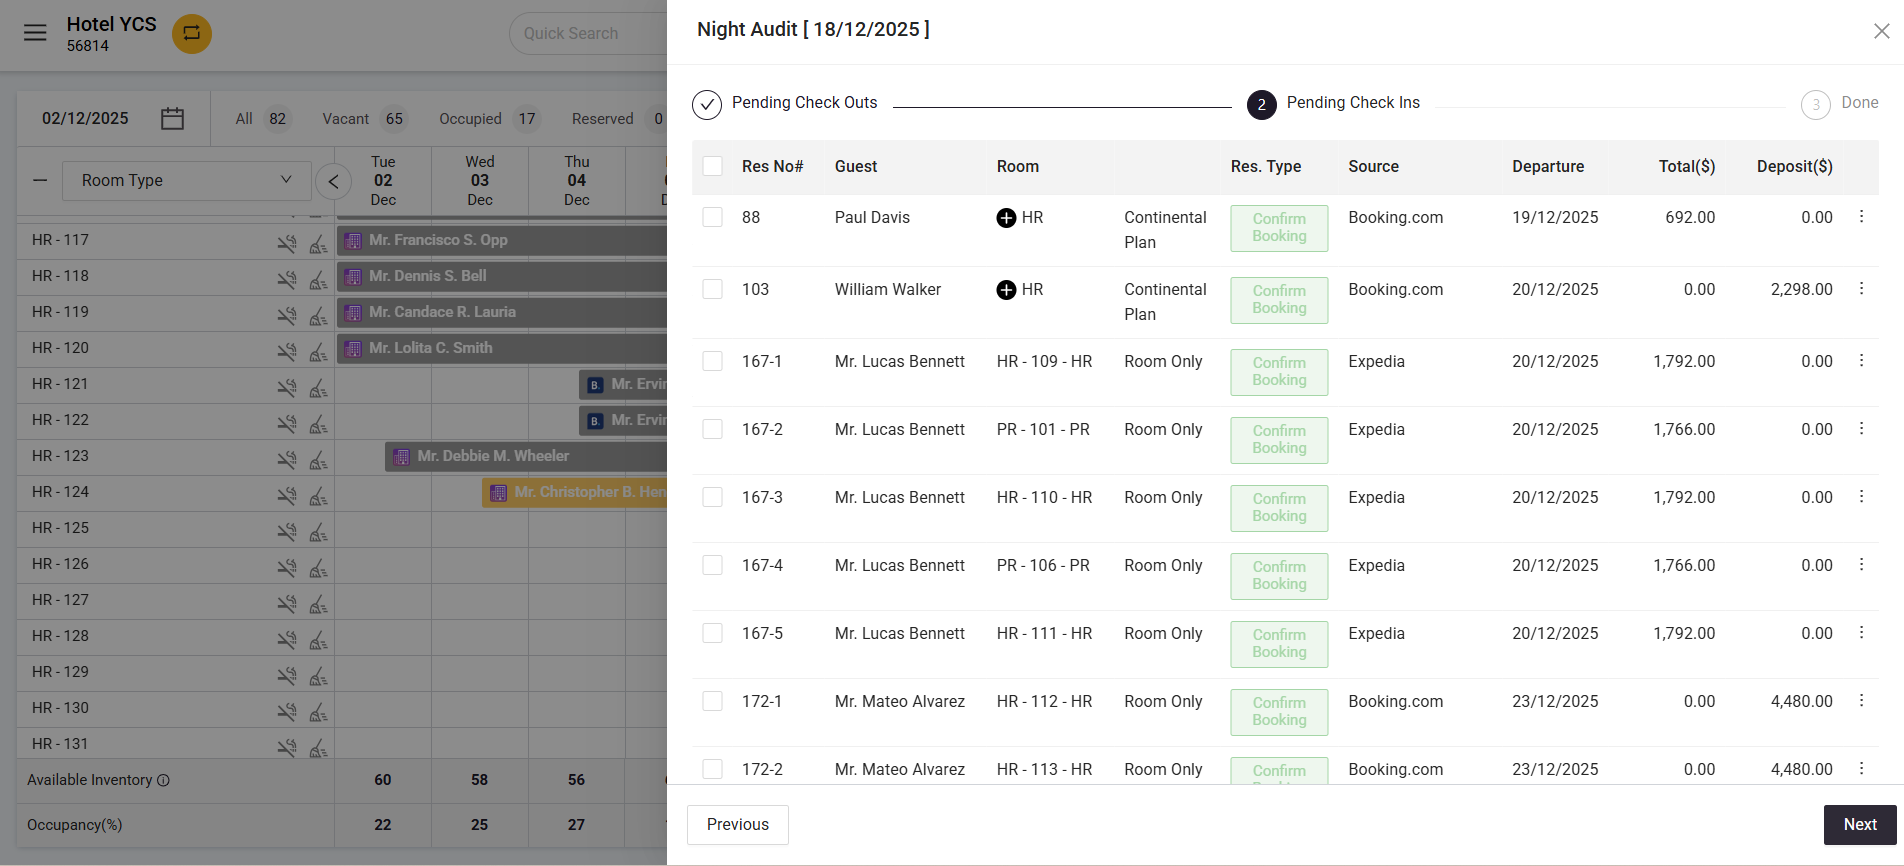Open more options for reservation 88

pyautogui.click(x=1861, y=216)
